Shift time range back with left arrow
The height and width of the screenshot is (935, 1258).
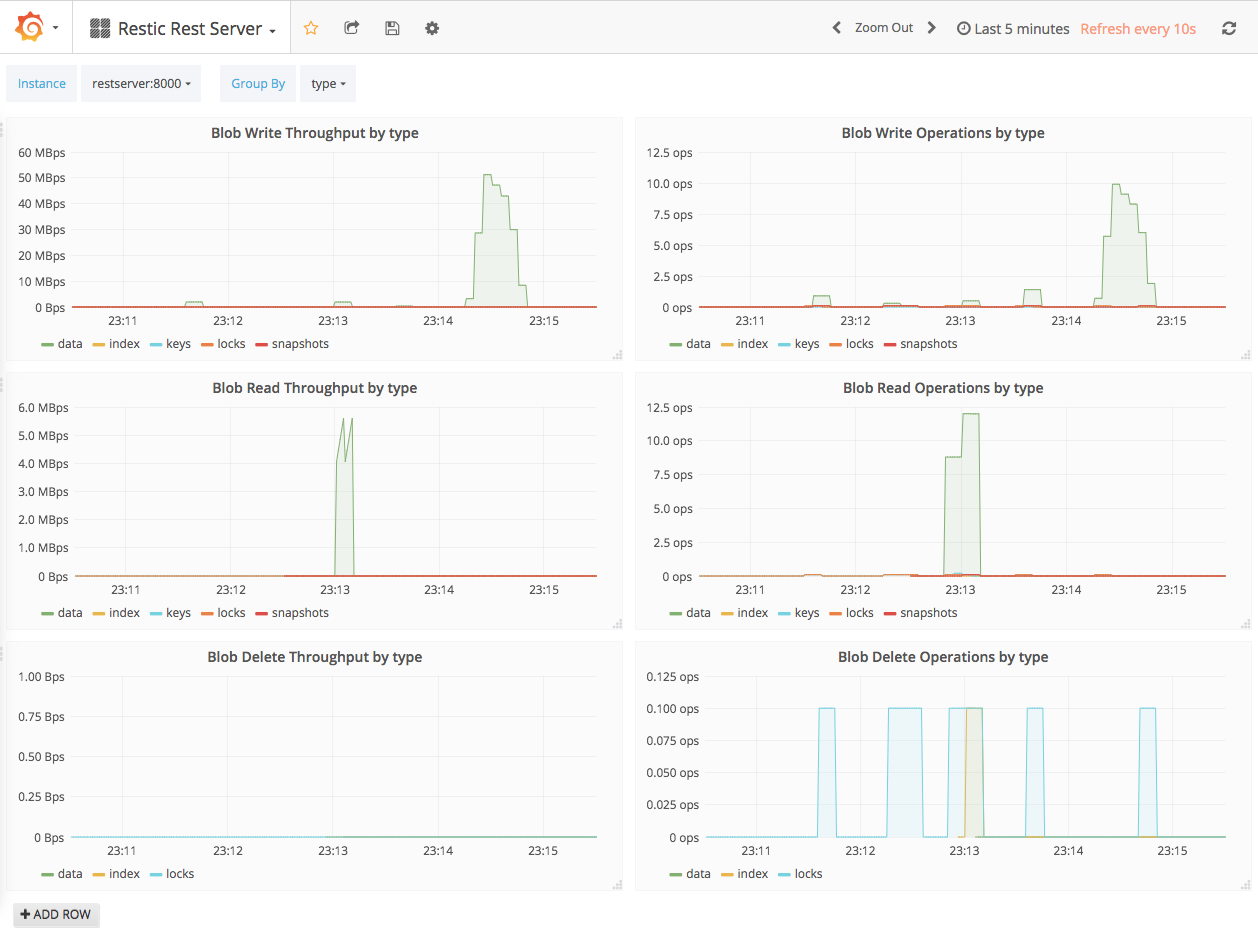836,28
